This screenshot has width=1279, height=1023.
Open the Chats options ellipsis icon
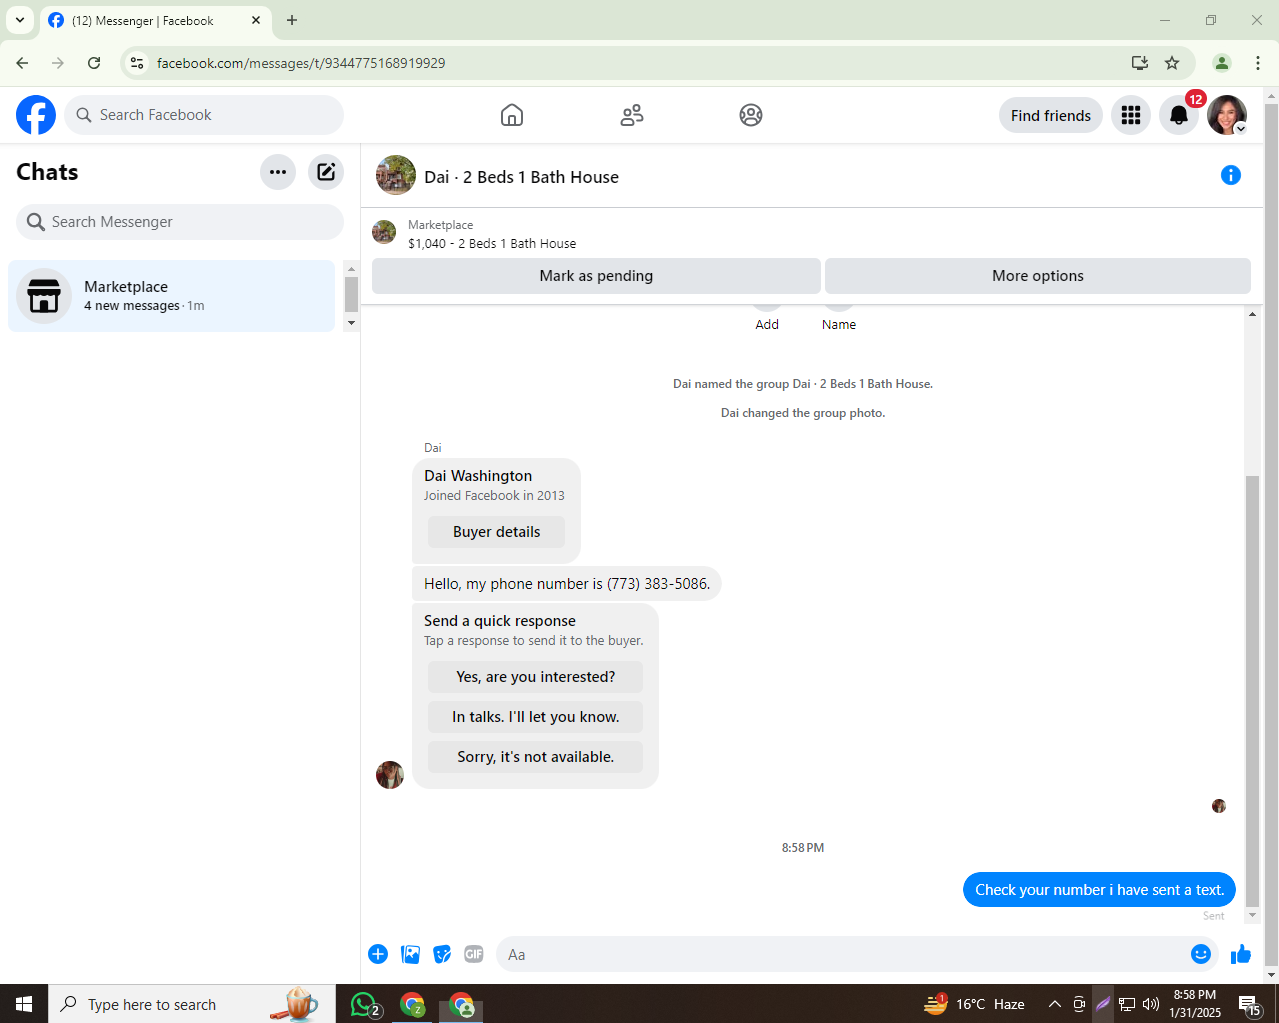[x=278, y=172]
